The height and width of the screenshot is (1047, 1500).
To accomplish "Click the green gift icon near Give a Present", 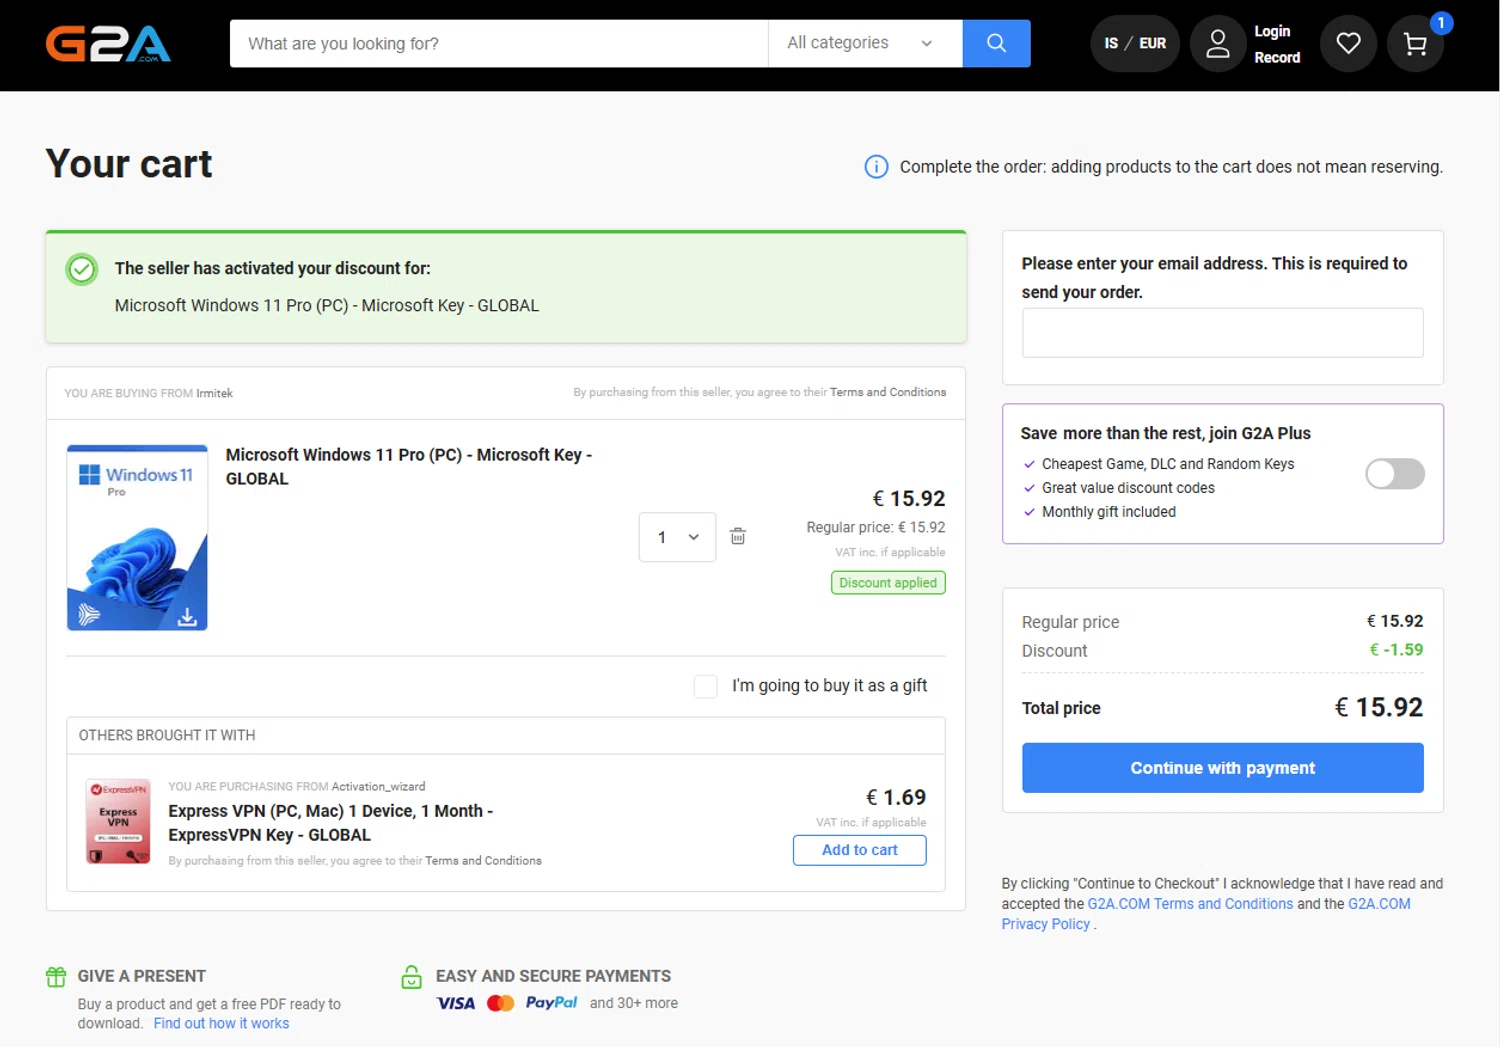I will [56, 977].
